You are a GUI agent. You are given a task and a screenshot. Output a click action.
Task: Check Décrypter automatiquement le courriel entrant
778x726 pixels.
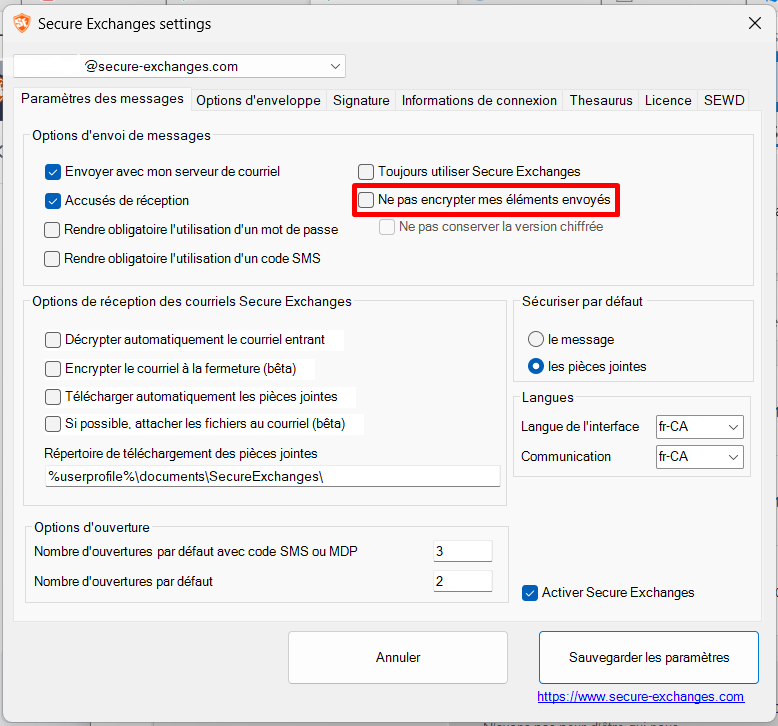tap(53, 340)
